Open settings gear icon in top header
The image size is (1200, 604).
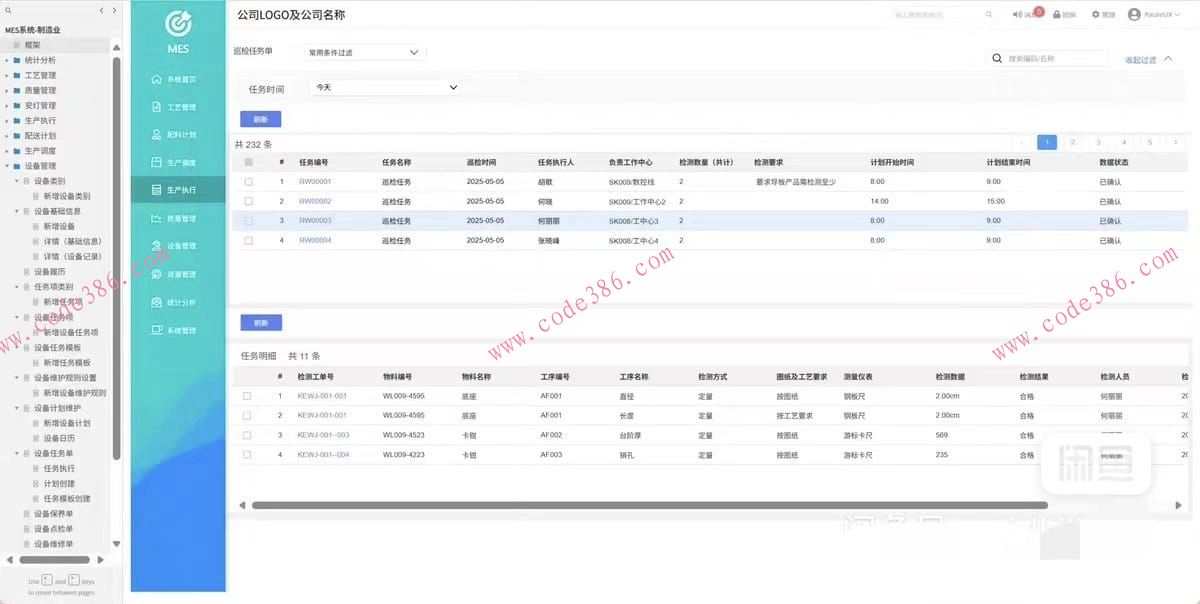(1096, 15)
